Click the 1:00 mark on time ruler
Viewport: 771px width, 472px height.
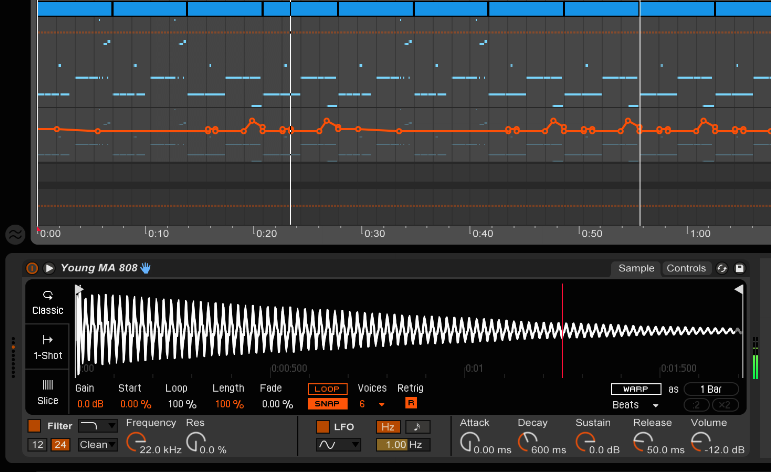tap(700, 234)
